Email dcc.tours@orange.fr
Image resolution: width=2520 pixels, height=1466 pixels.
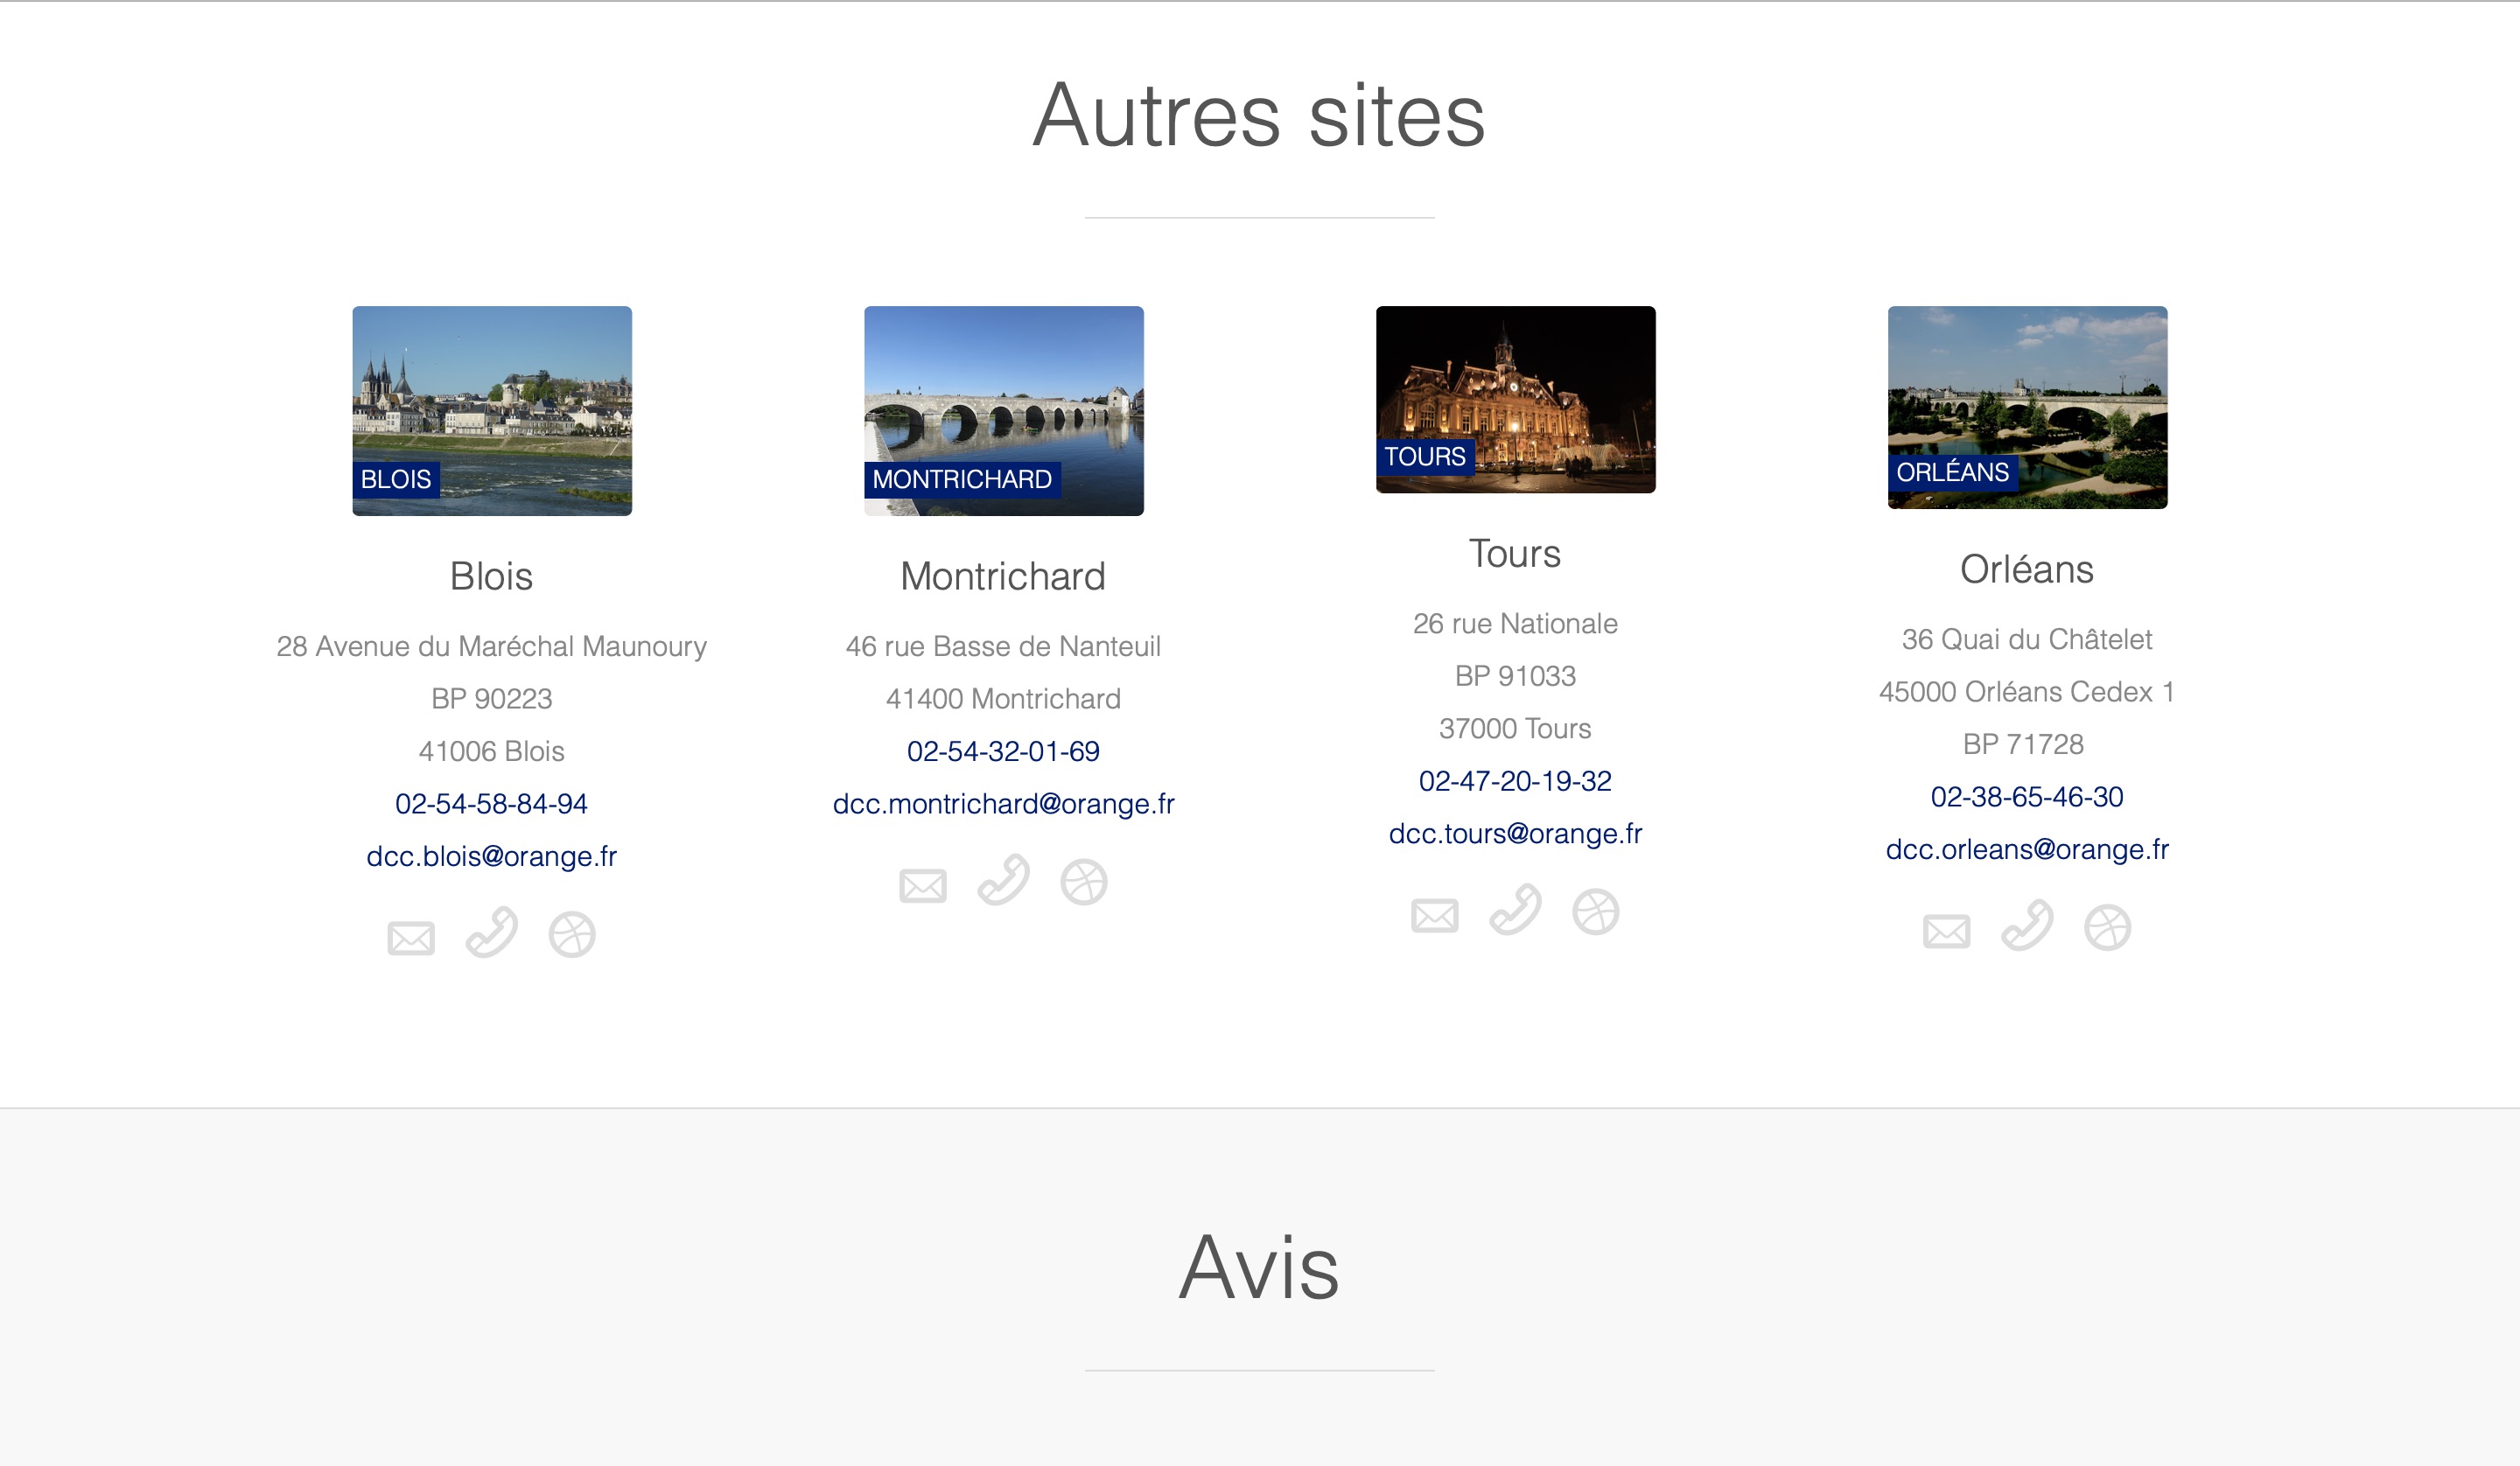1516,834
